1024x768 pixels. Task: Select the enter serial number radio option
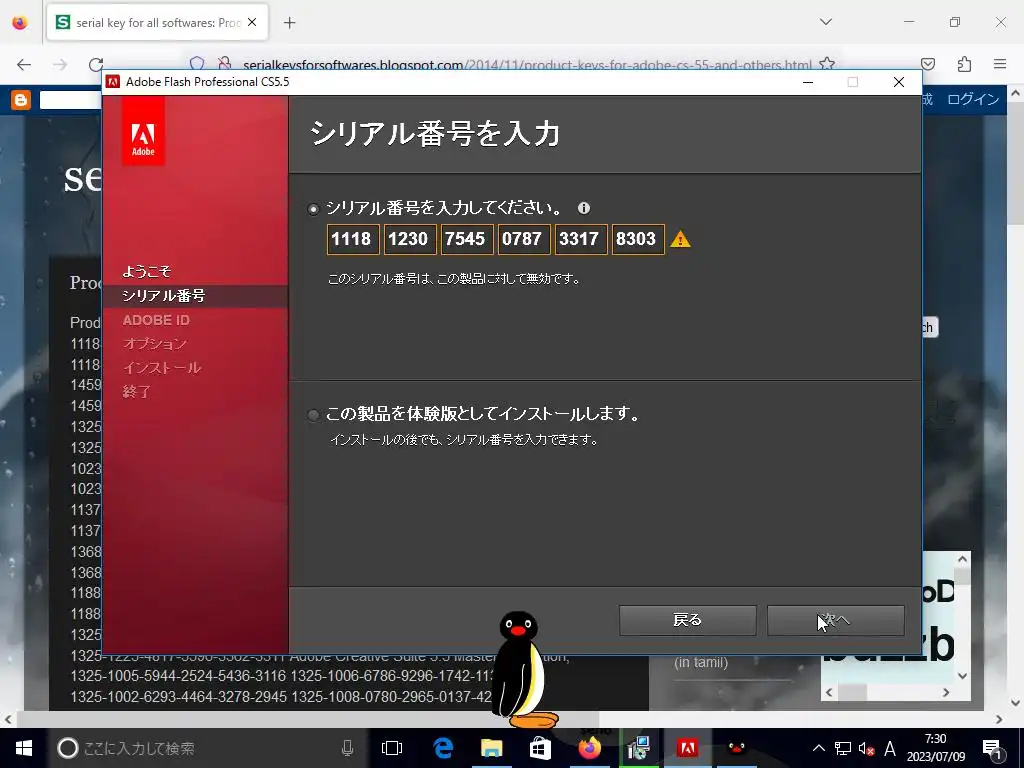313,209
